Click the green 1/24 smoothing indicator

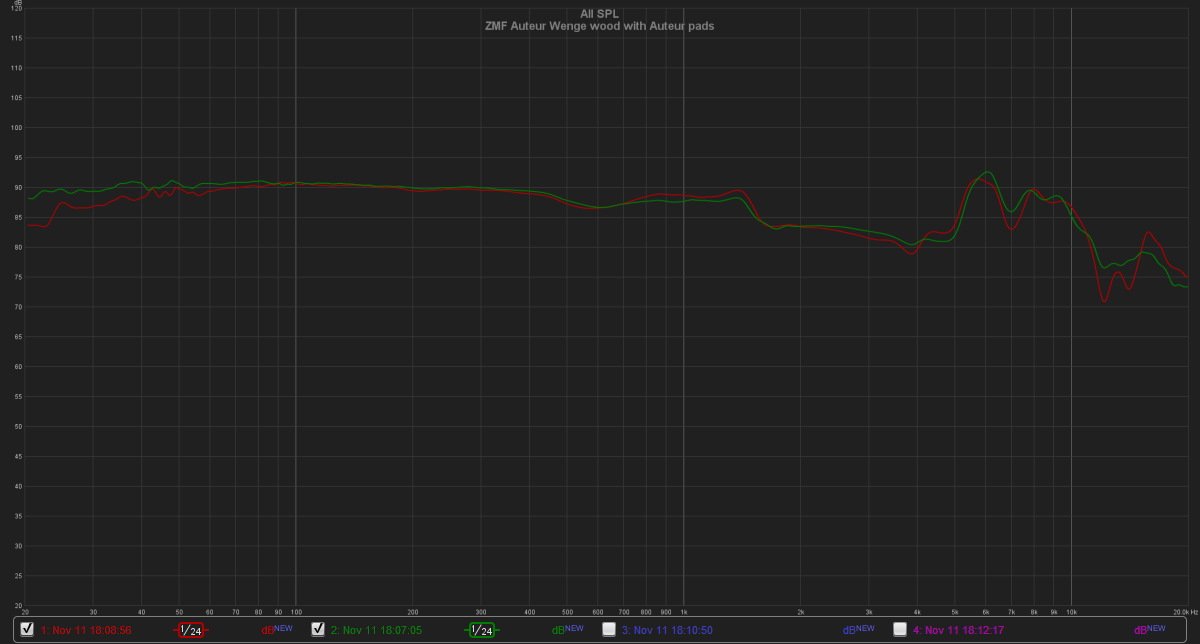(482, 630)
